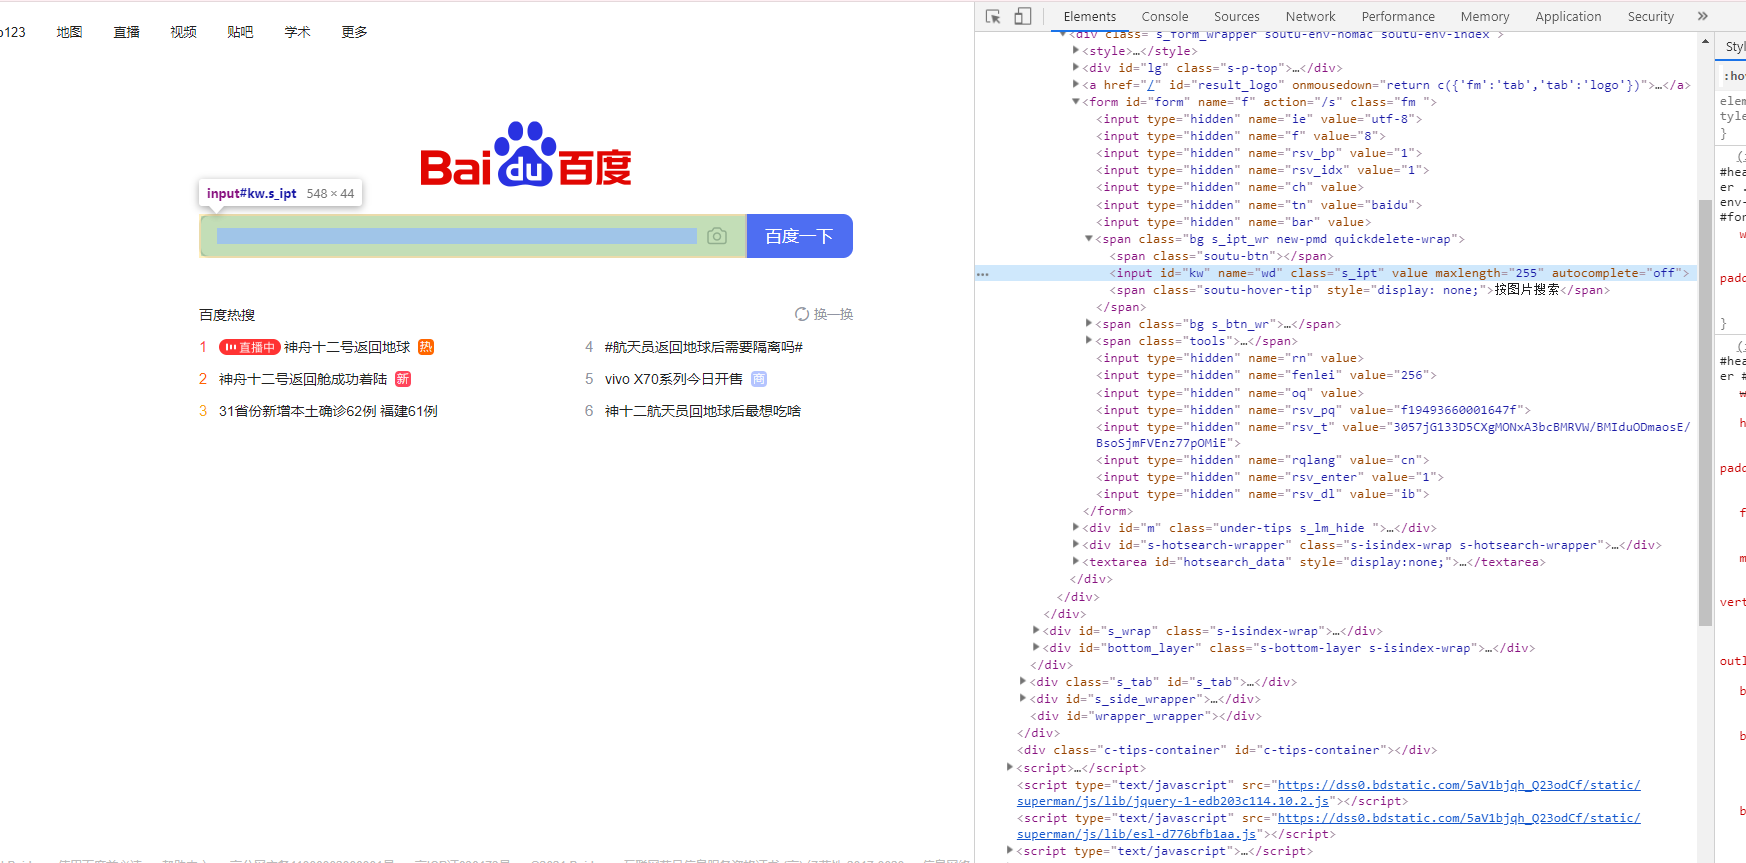This screenshot has height=863, width=1746.
Task: Open hot search 神十二航天员回地球后最想吃啥
Action: pos(703,411)
